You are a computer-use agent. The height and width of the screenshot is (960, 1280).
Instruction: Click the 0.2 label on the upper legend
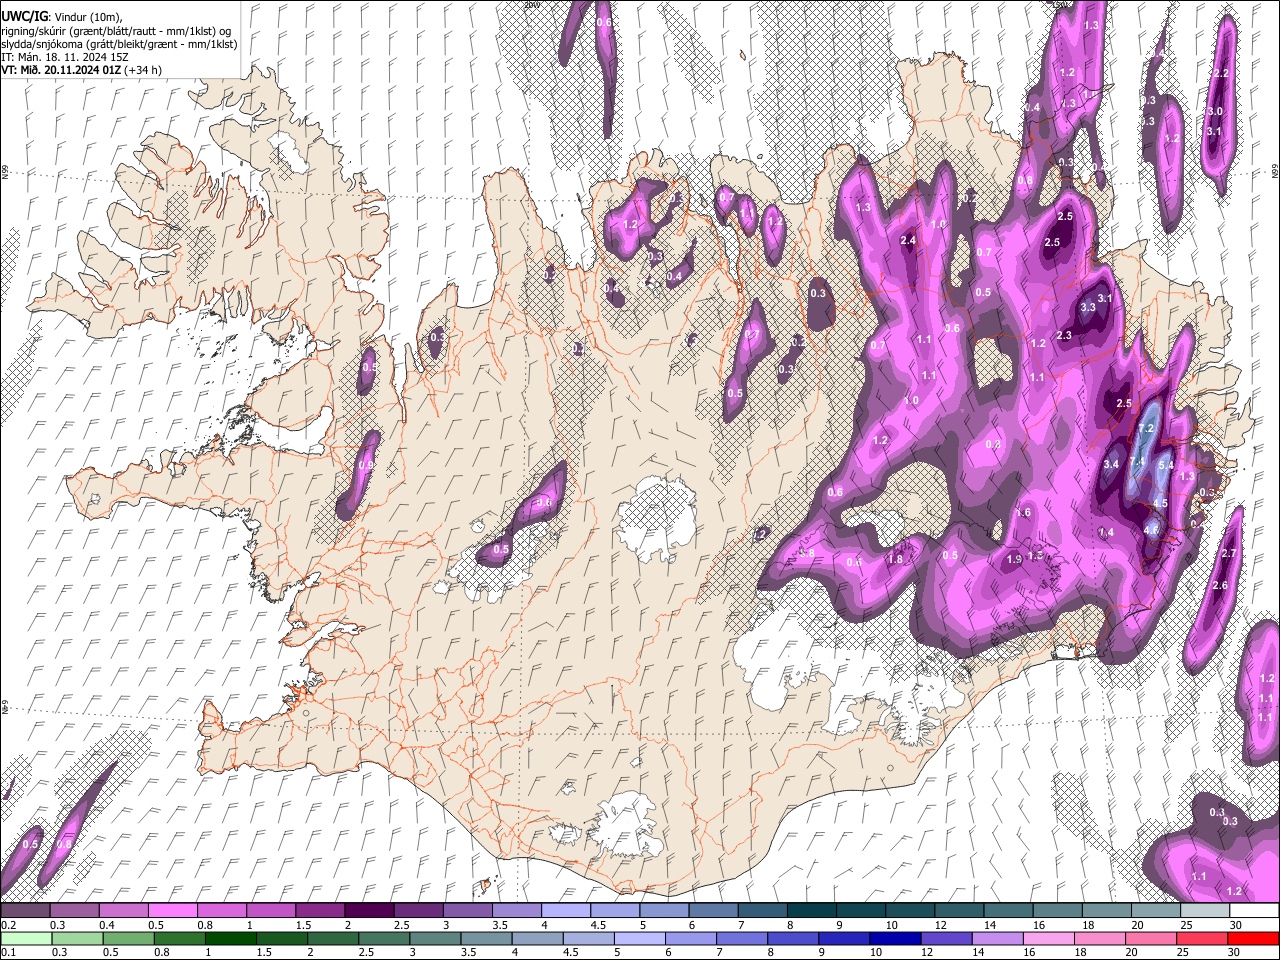pyautogui.click(x=9, y=926)
